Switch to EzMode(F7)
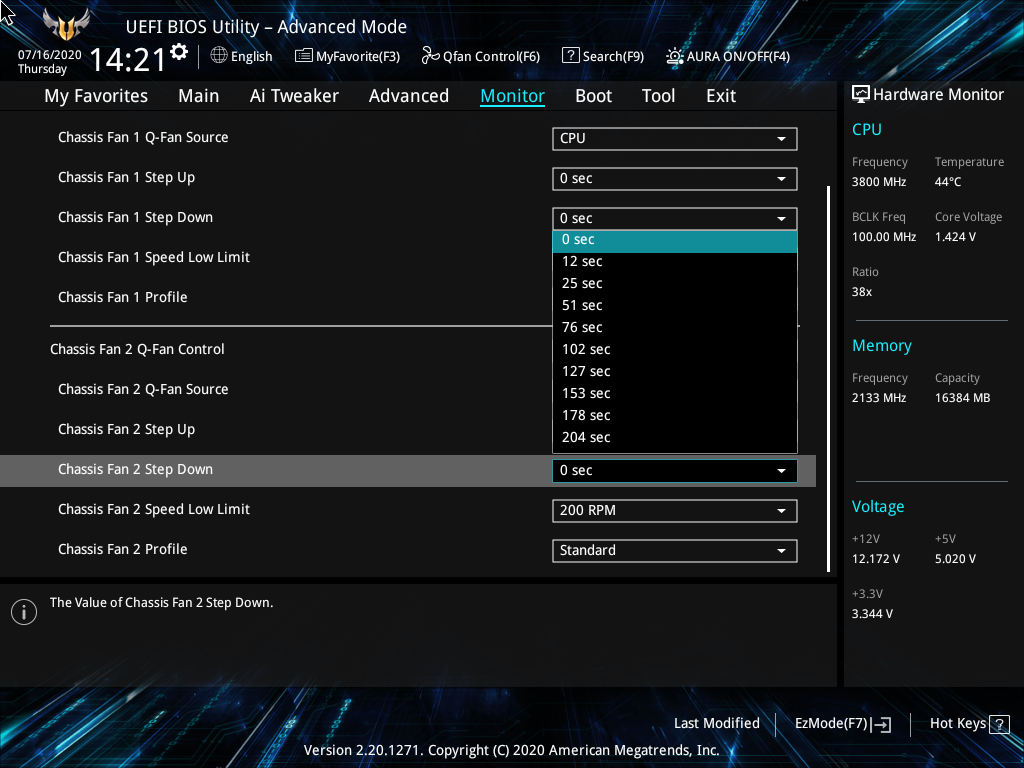 tap(842, 724)
